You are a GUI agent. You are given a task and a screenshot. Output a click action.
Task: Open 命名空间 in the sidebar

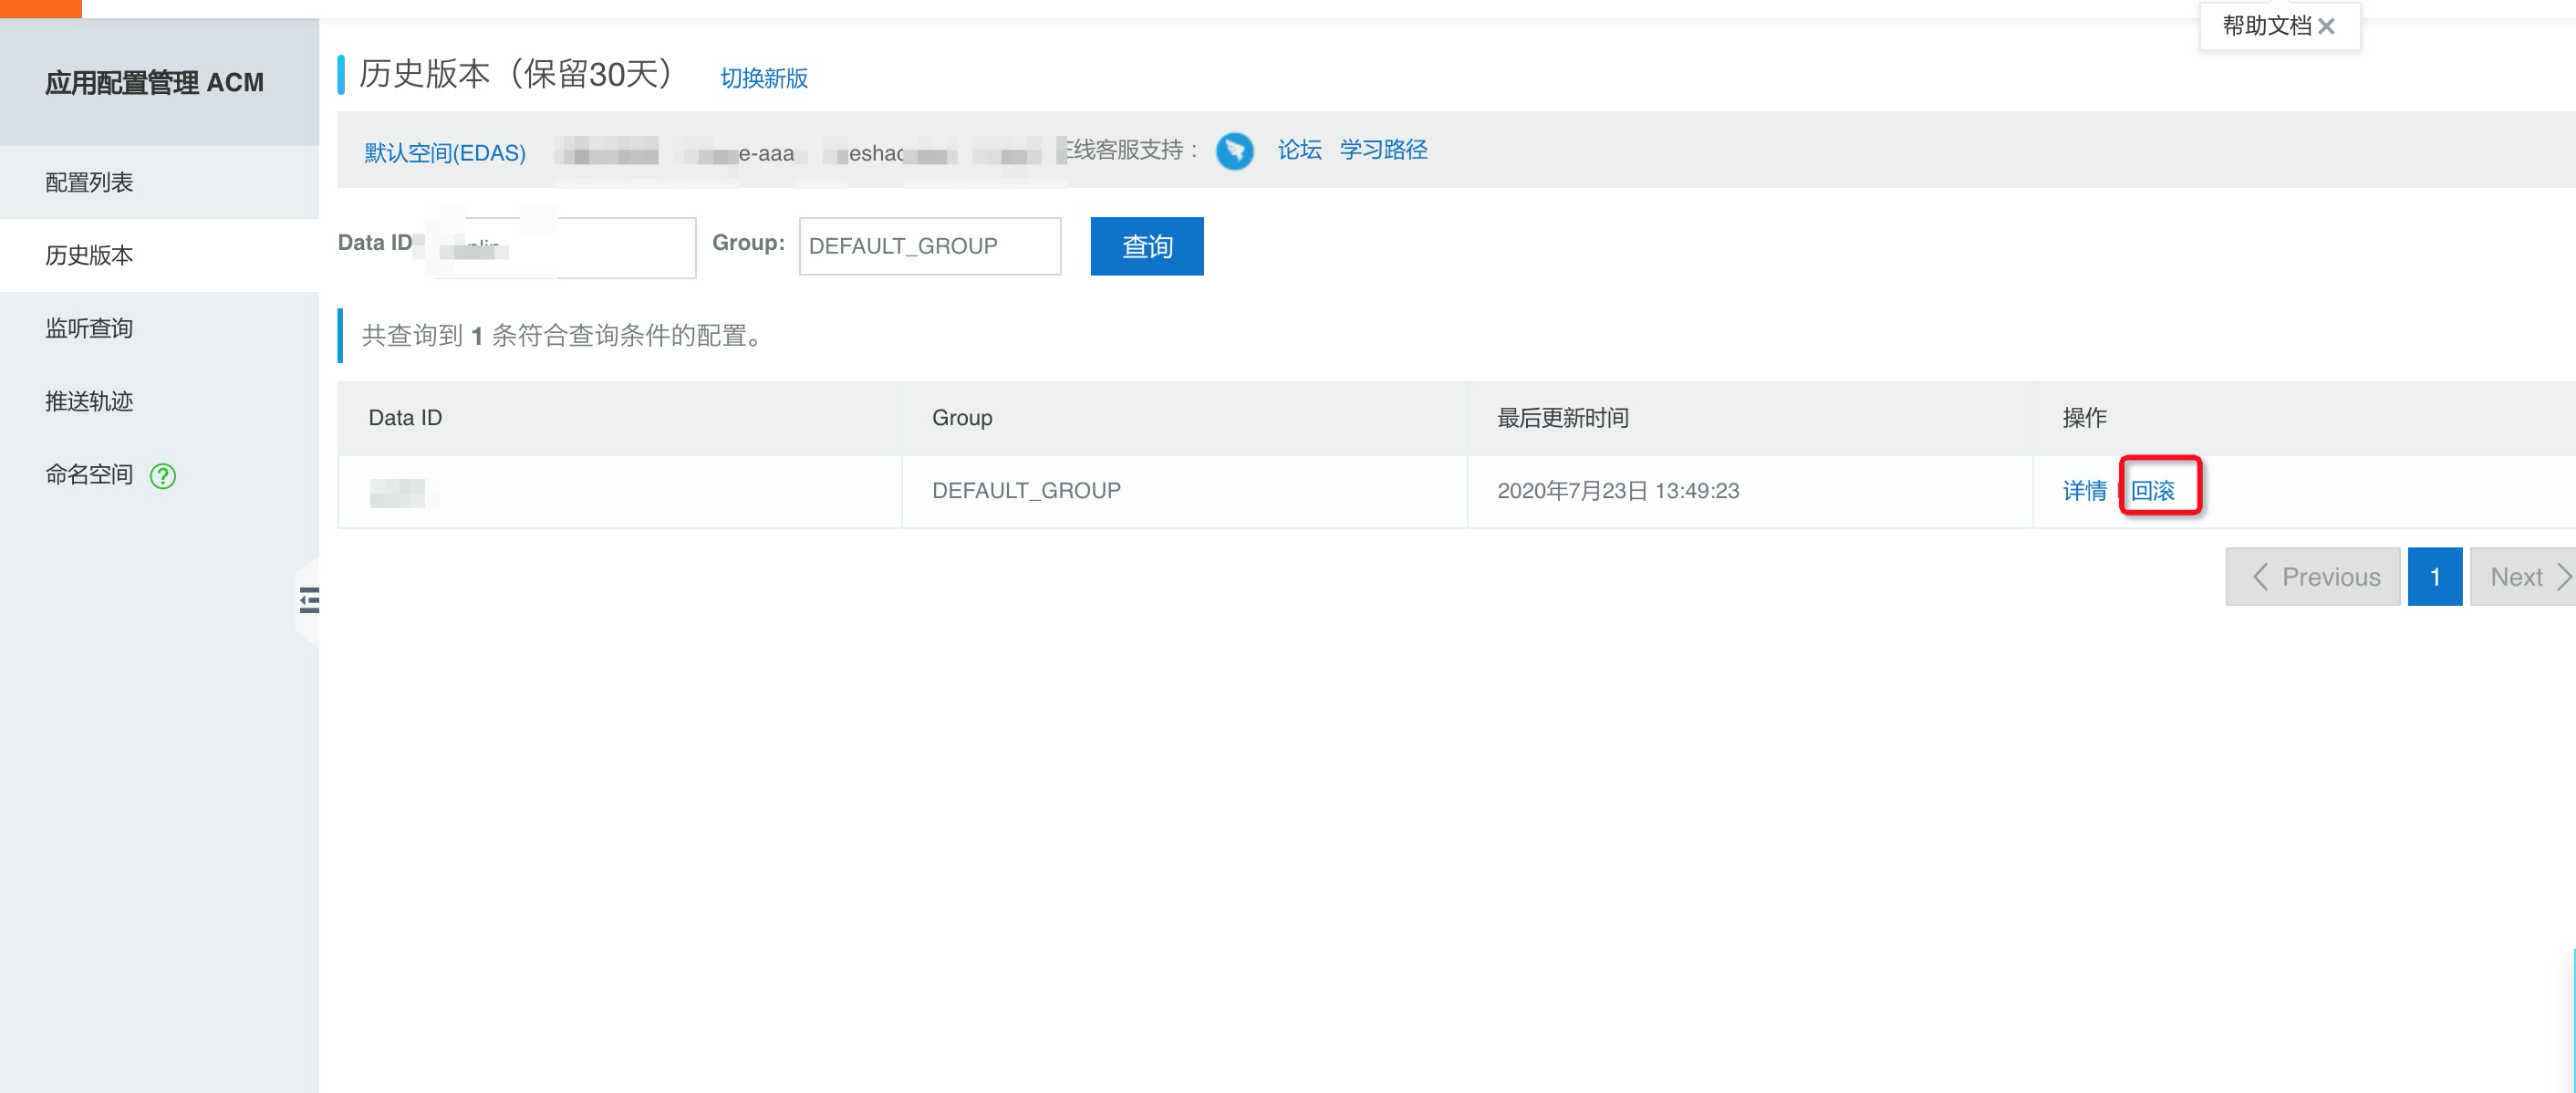[x=89, y=474]
